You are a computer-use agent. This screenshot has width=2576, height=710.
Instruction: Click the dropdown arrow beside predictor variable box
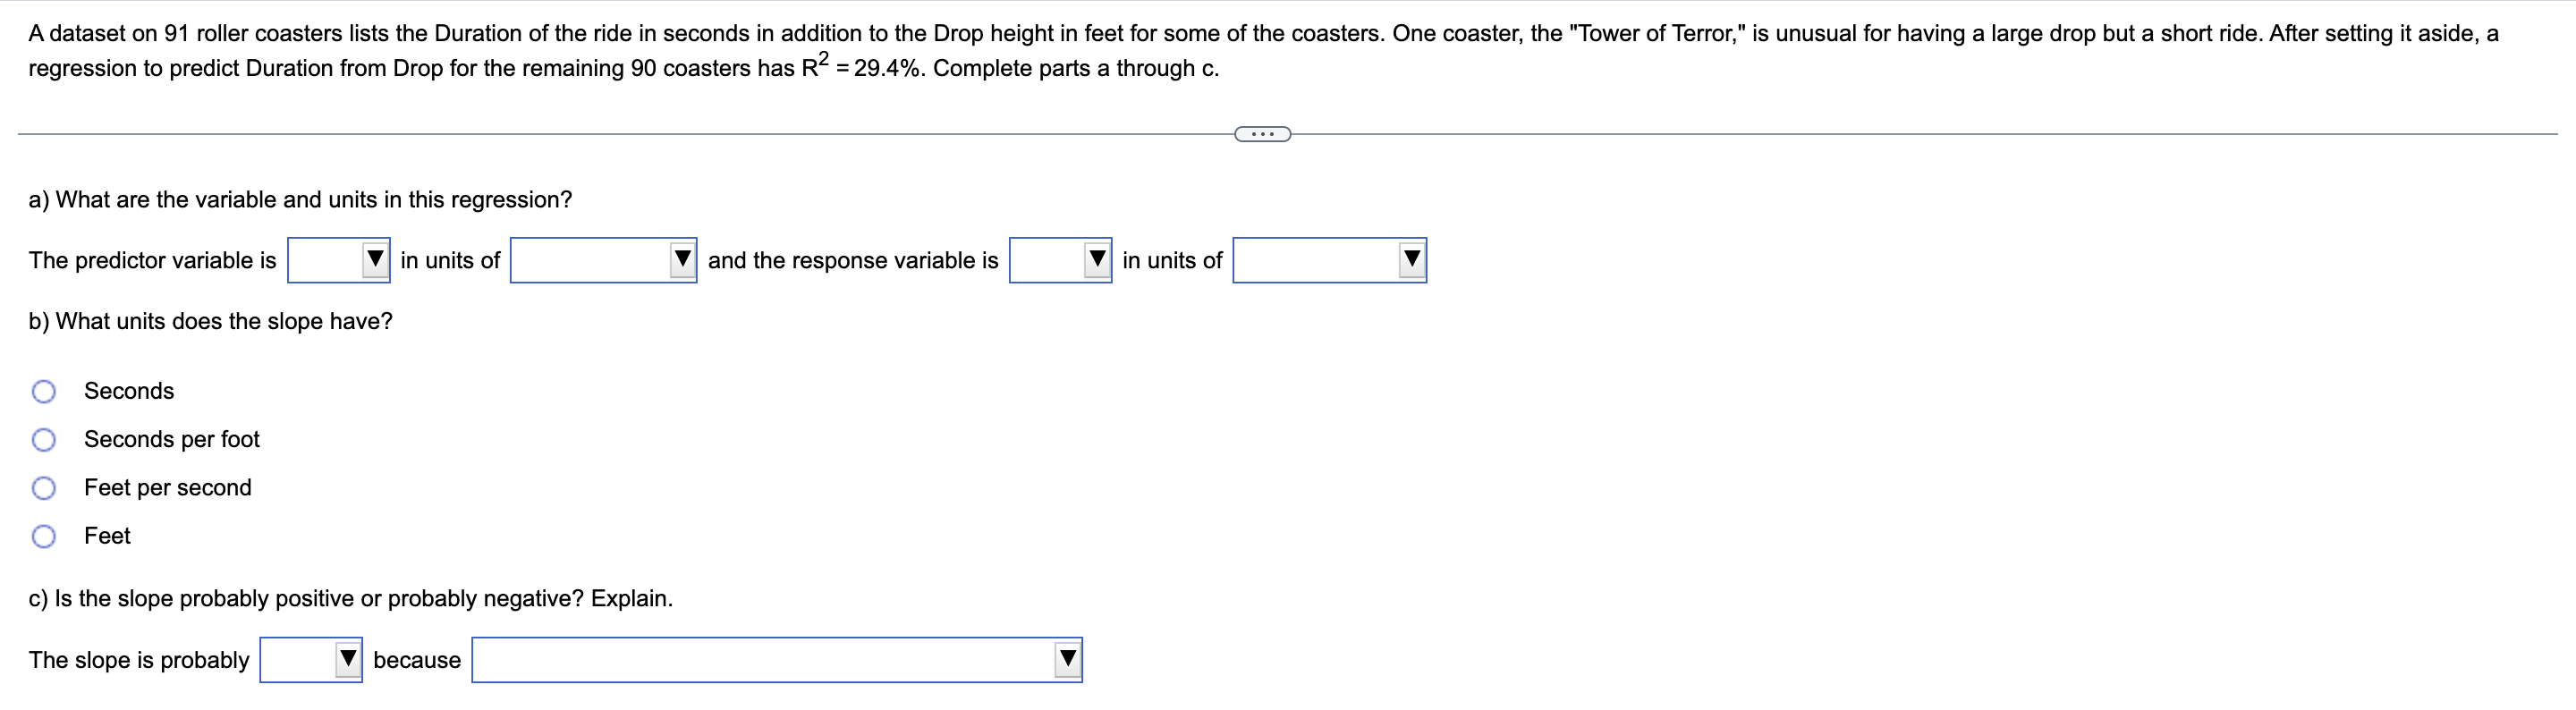click(x=373, y=260)
